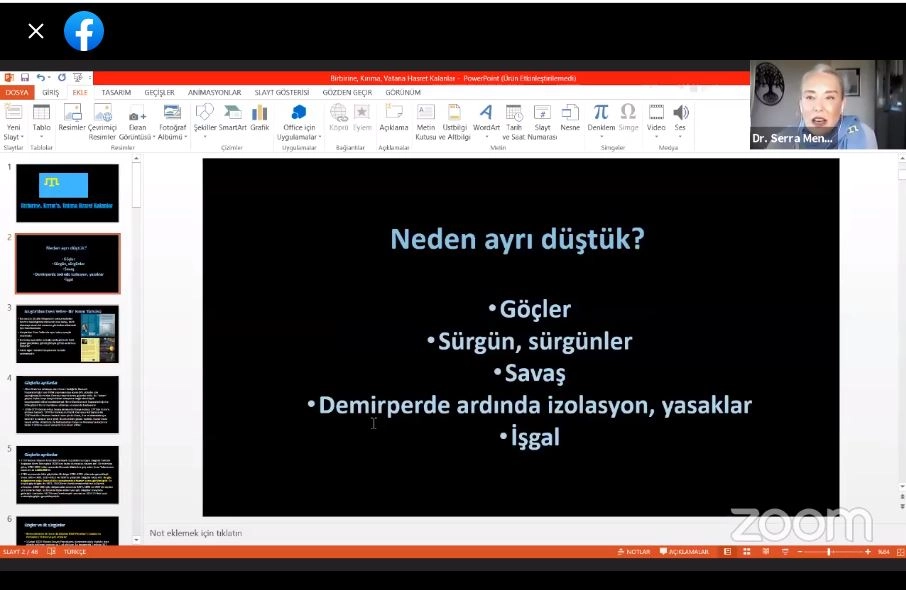906x590 pixels.
Task: Click the WordArt icon
Action: tap(486, 113)
